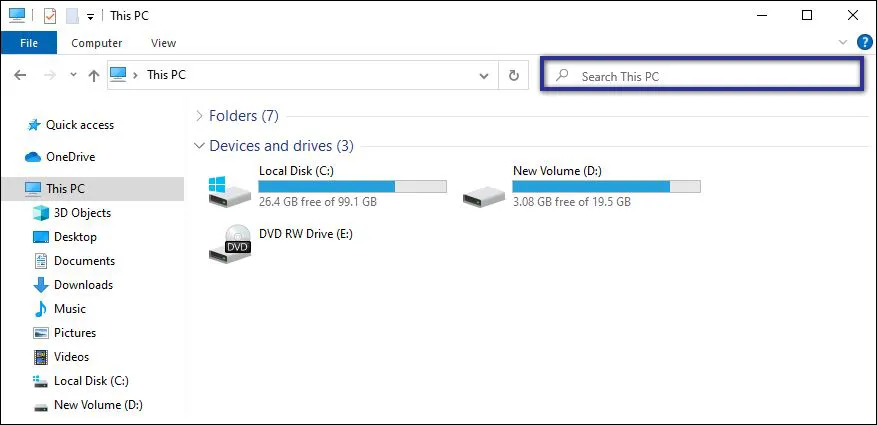877x425 pixels.
Task: Click the computer icon in the title bar
Action: (x=17, y=16)
